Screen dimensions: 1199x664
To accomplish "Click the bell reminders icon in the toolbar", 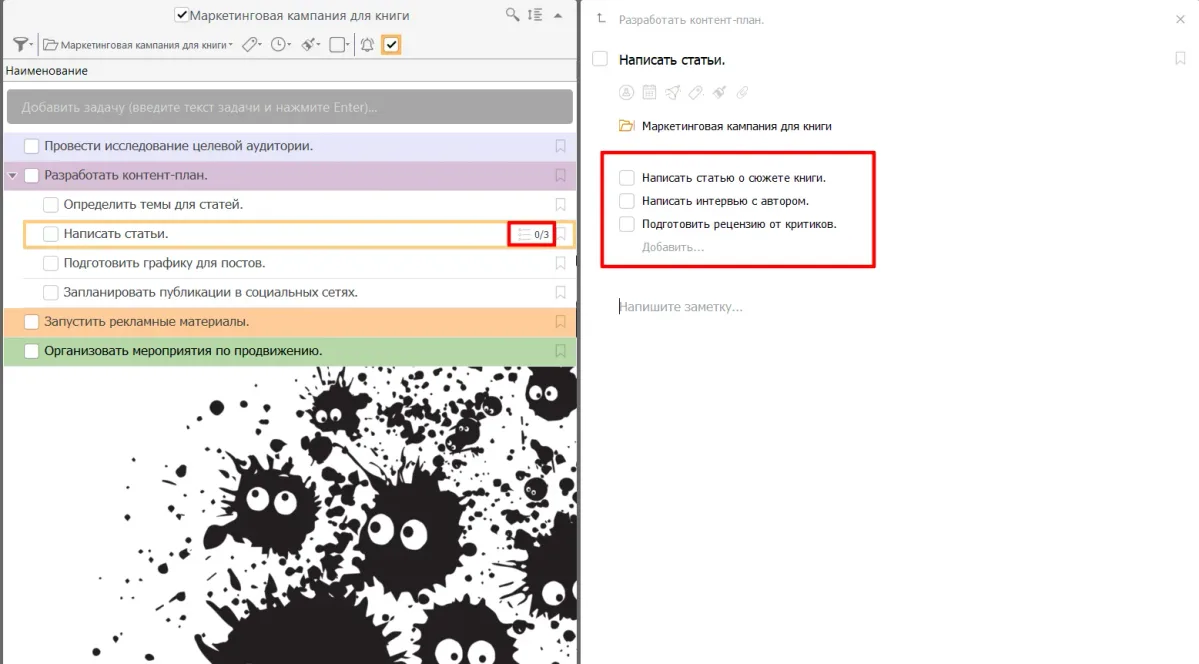I will pyautogui.click(x=367, y=45).
